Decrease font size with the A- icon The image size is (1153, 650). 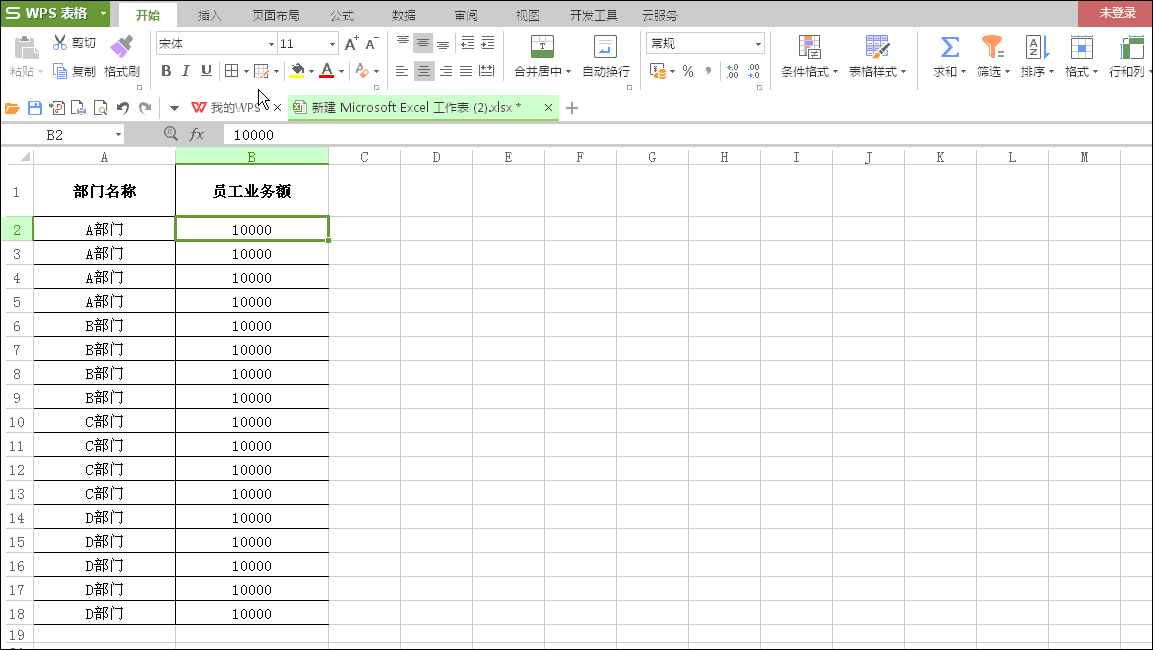pyautogui.click(x=372, y=43)
